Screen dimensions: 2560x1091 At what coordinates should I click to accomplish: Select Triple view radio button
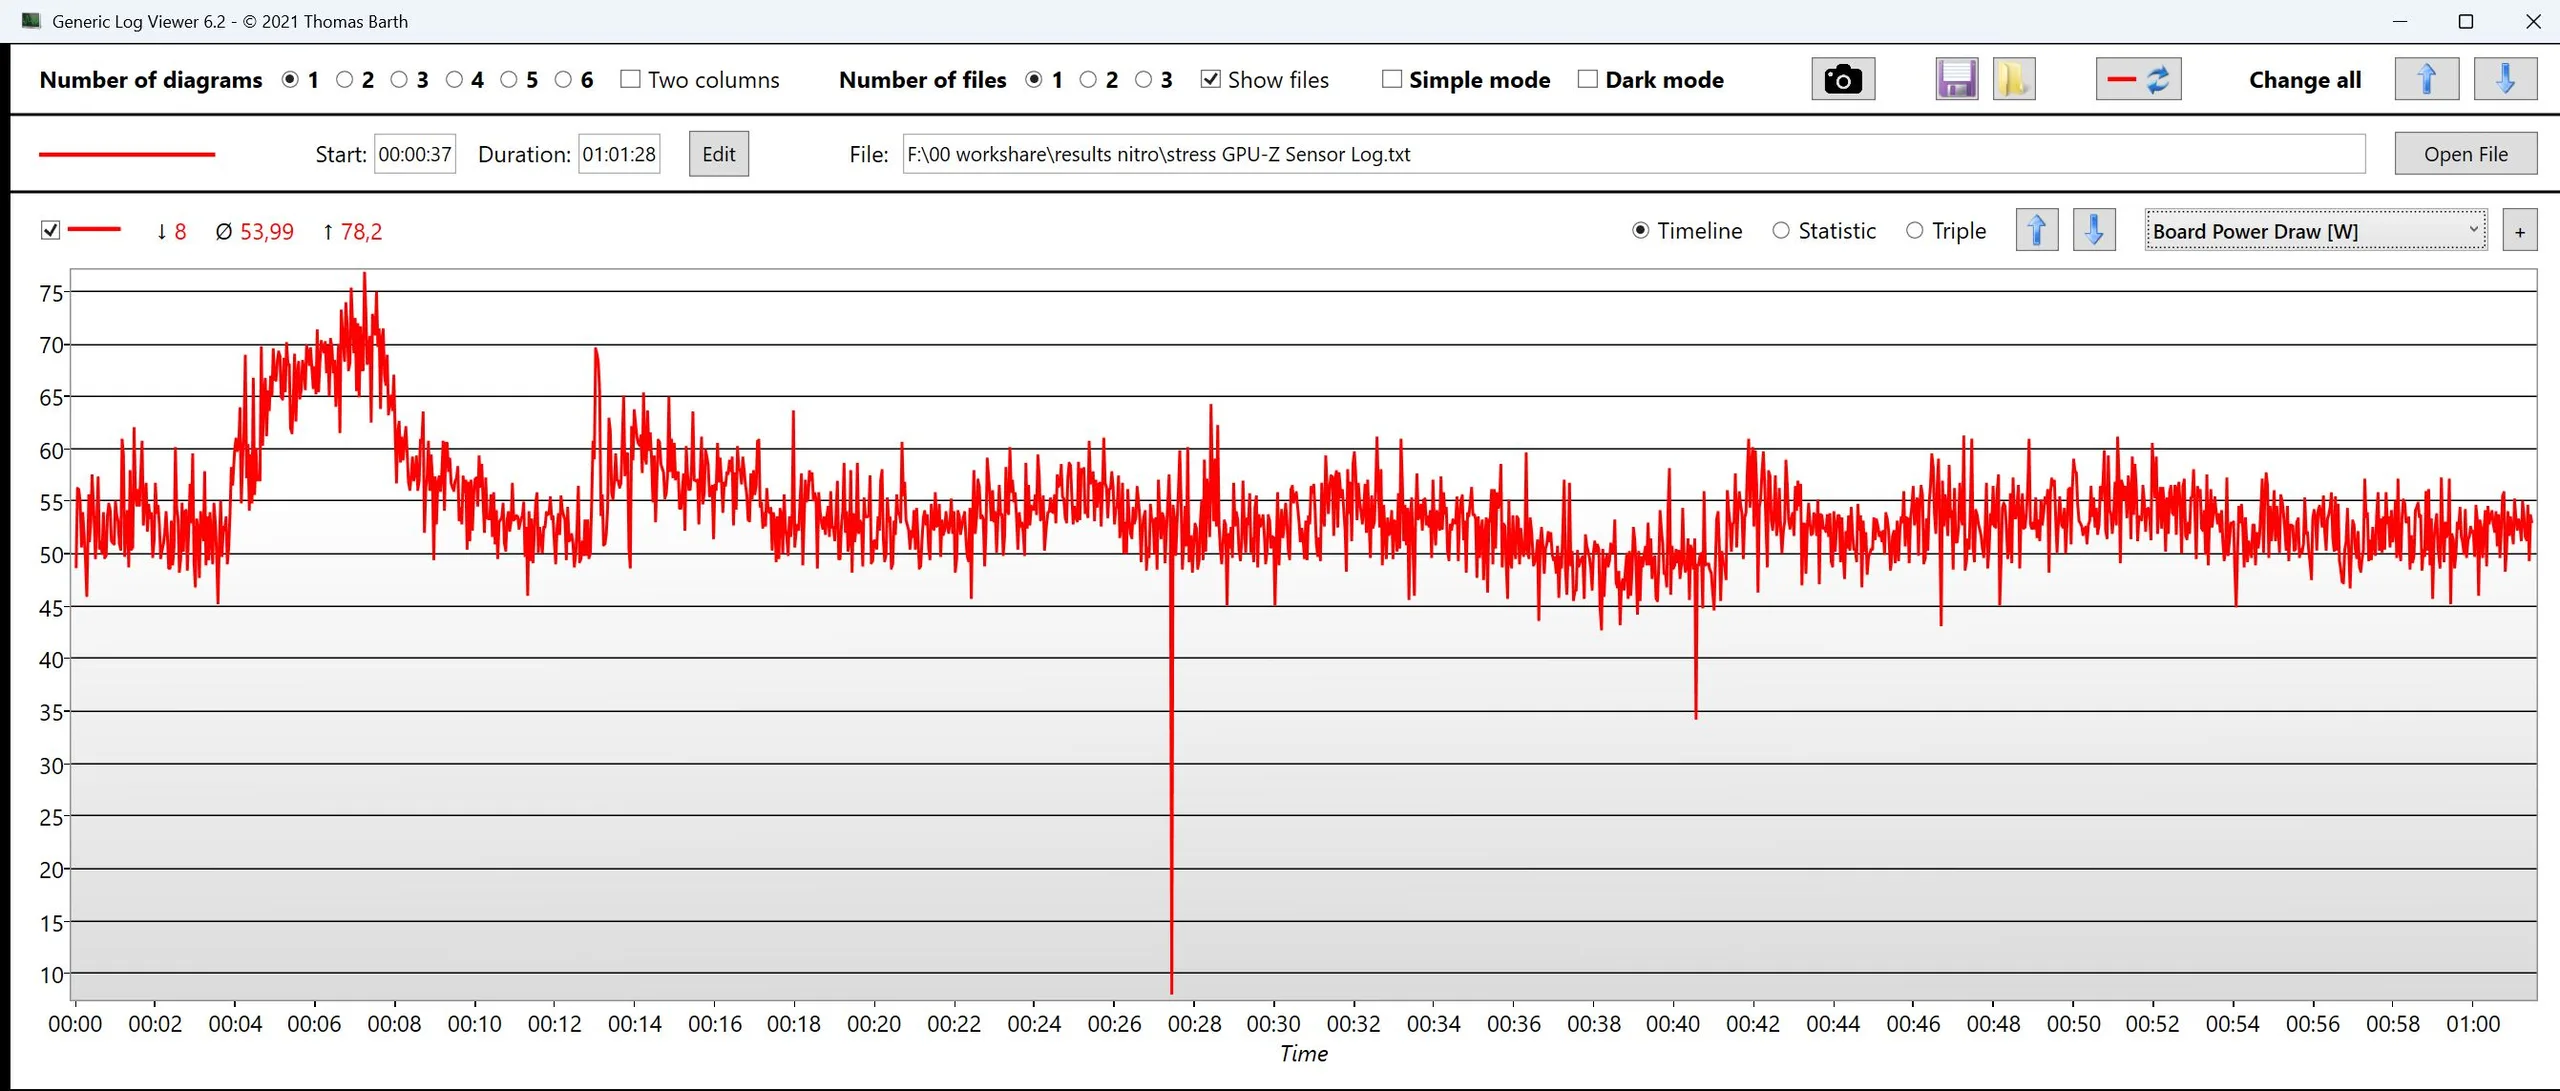point(1914,231)
